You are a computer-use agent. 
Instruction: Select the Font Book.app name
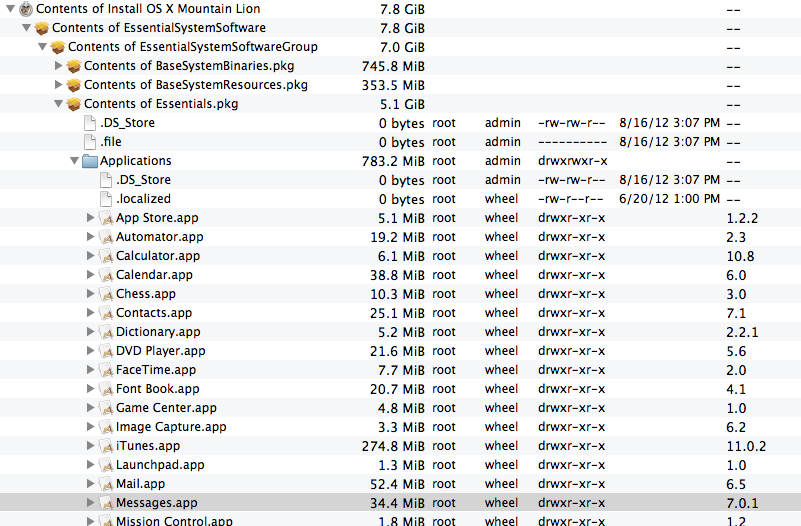pos(157,389)
